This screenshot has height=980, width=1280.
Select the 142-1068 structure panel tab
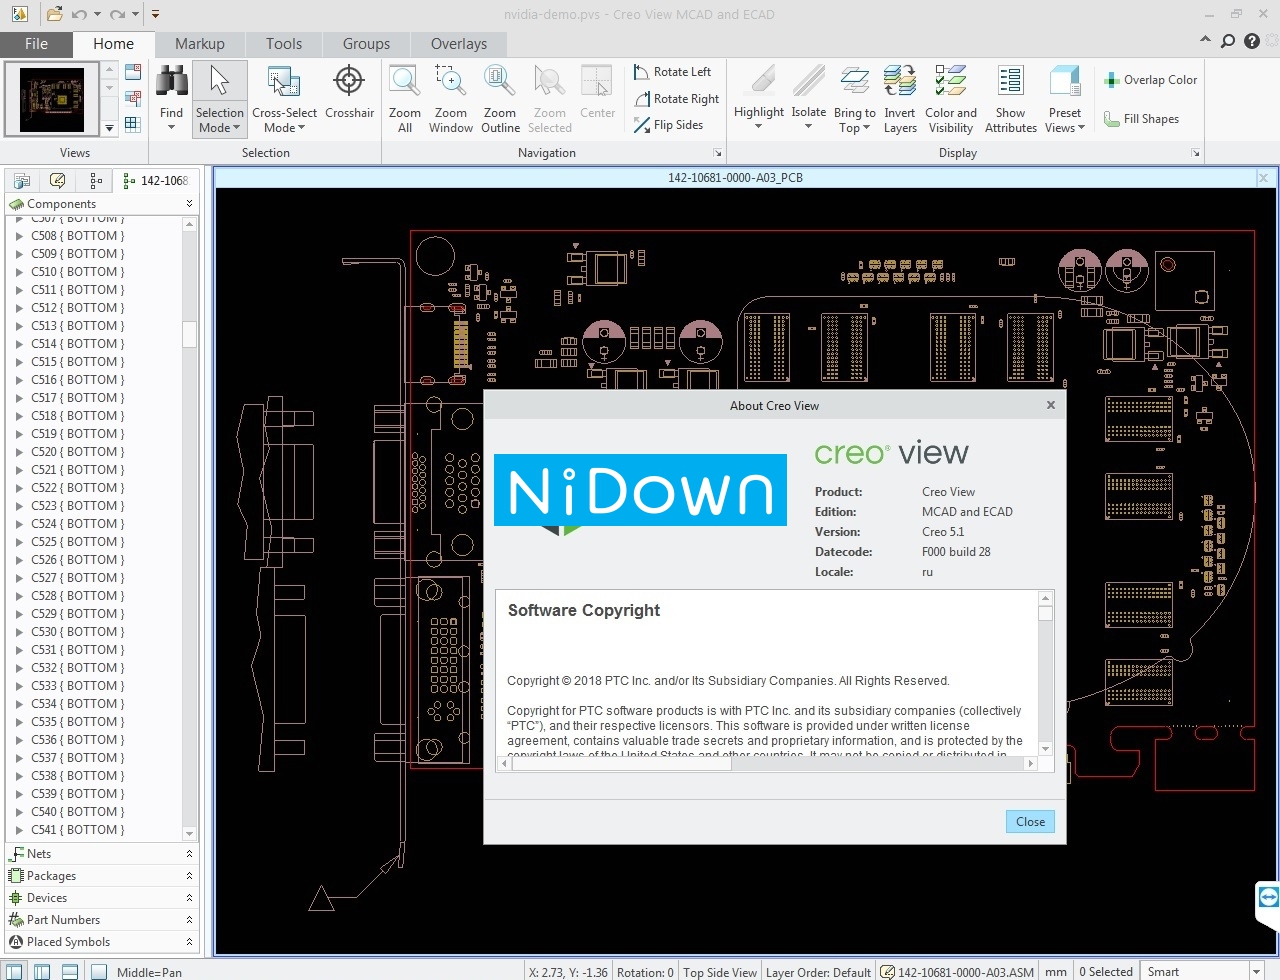click(x=155, y=181)
